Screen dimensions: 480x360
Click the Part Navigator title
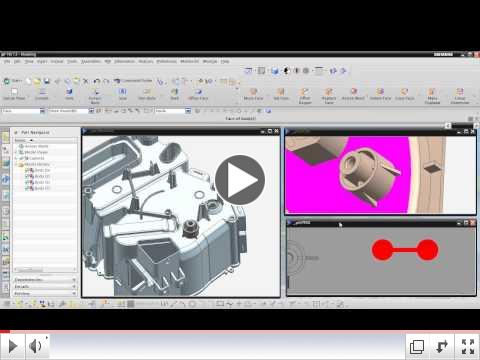(35, 133)
